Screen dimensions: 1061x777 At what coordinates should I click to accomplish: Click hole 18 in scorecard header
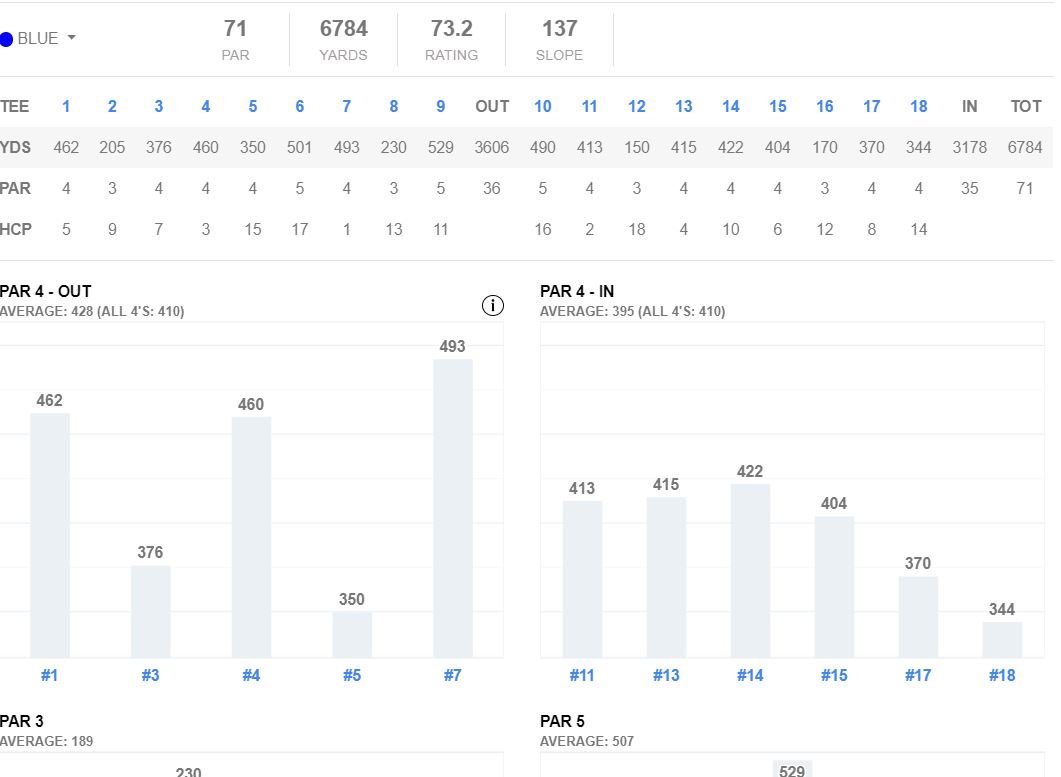[918, 107]
